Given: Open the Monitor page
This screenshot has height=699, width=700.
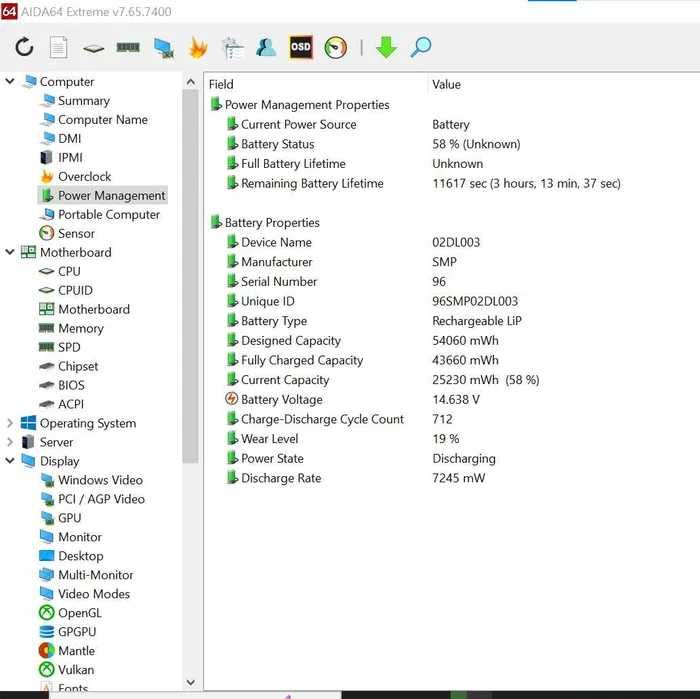Looking at the screenshot, I should [80, 537].
